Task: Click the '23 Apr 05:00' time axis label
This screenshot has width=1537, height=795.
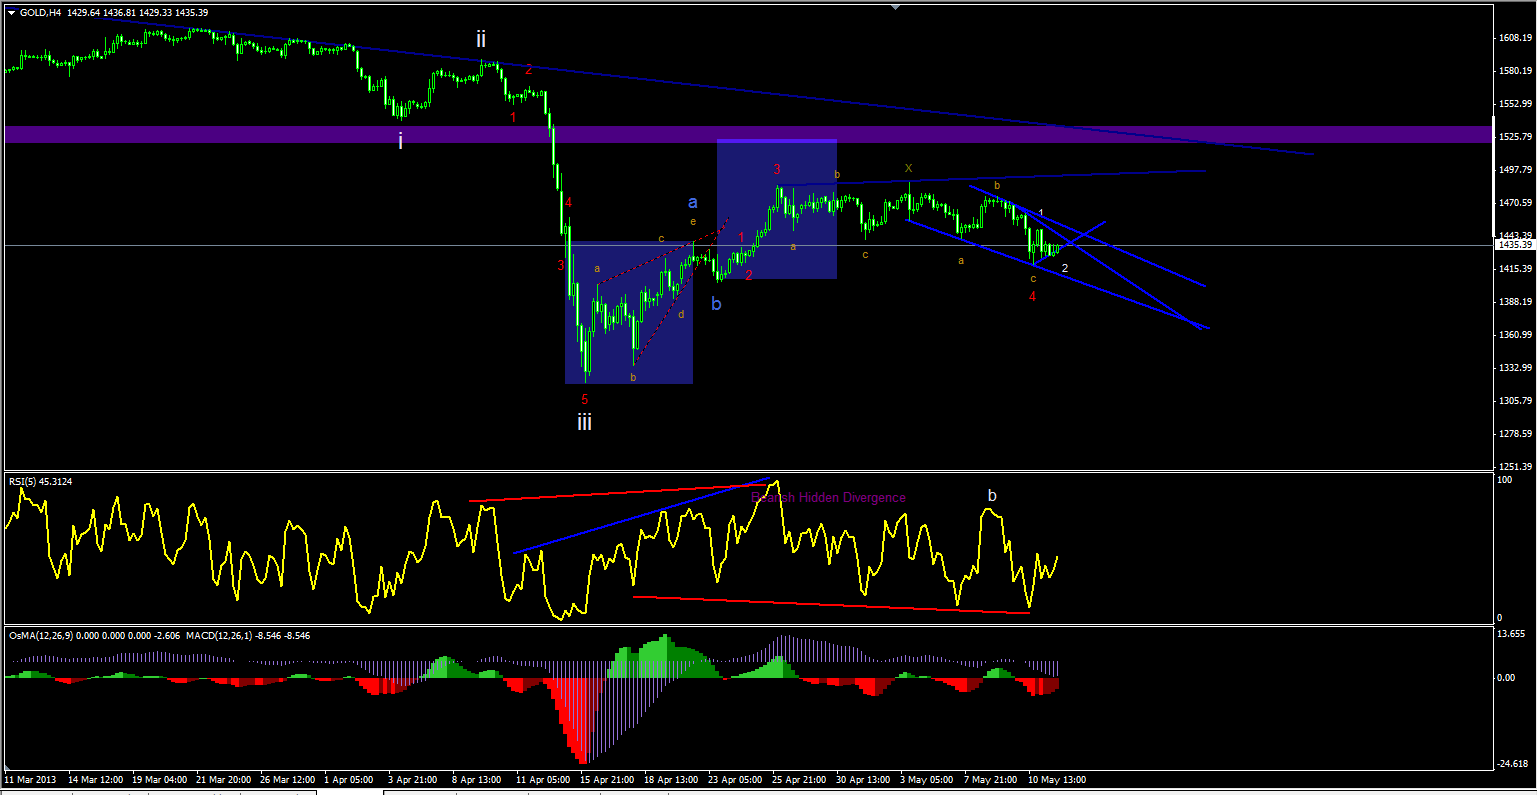Action: [736, 779]
